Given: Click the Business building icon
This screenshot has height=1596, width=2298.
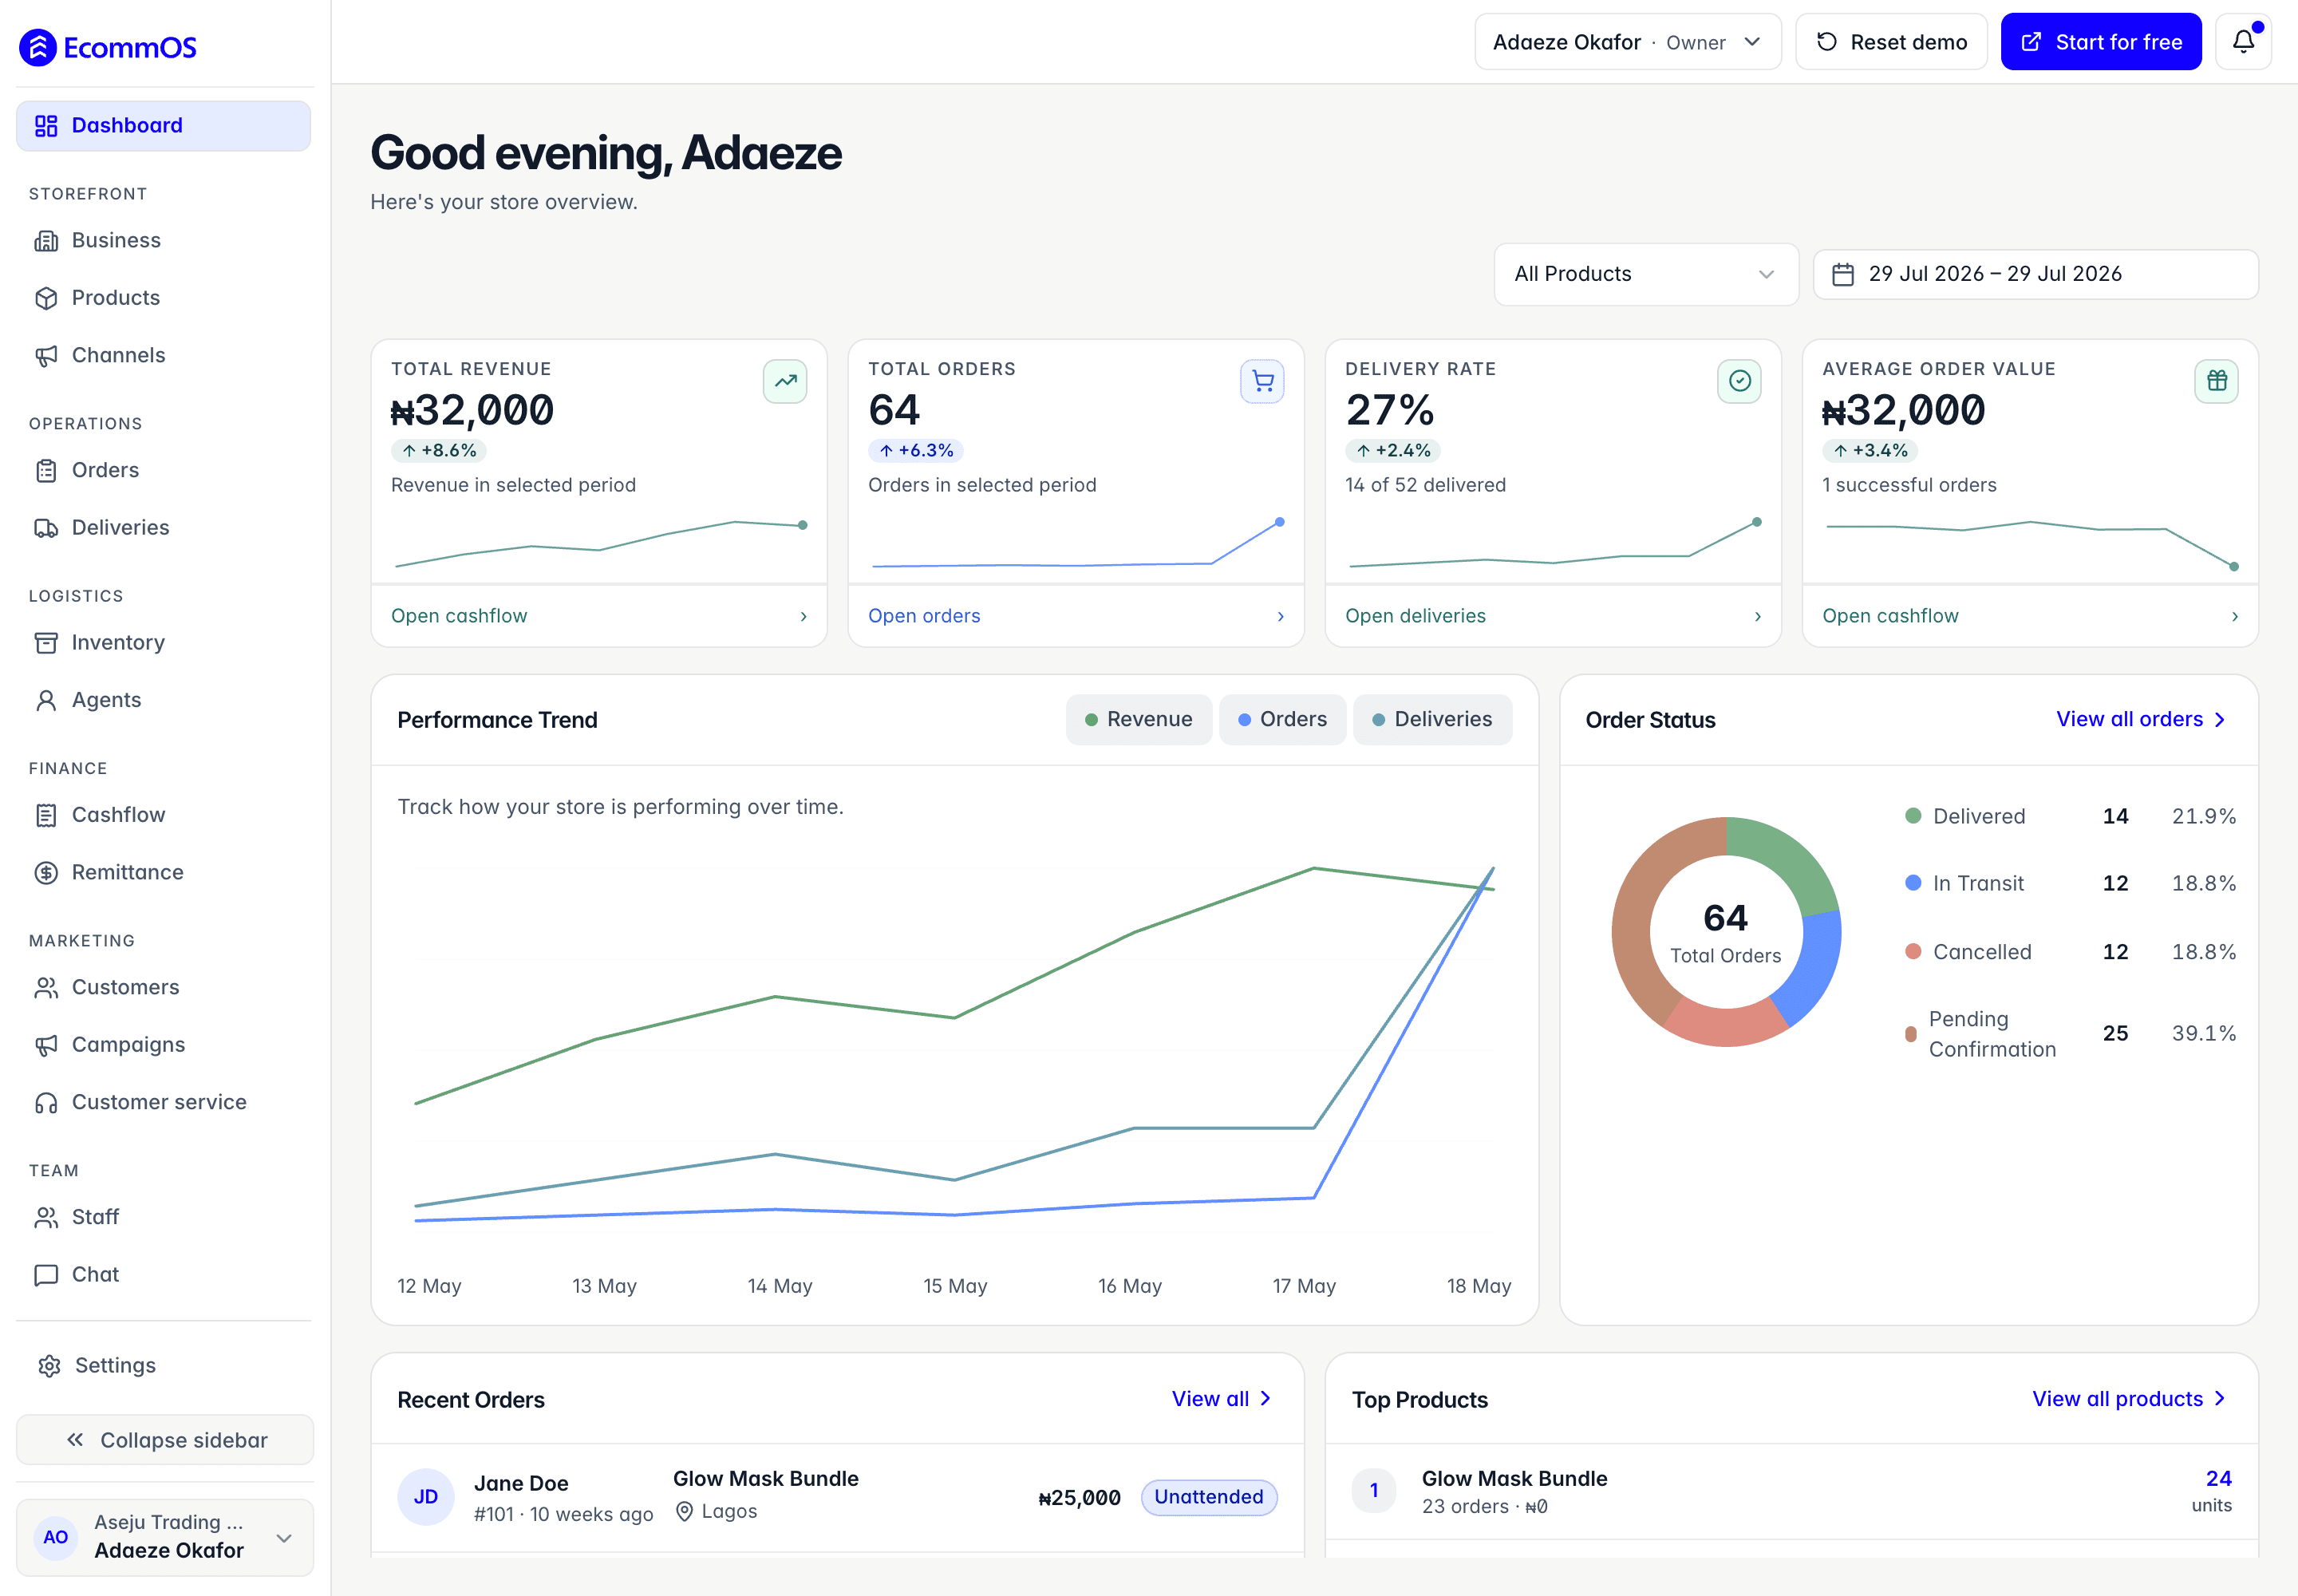Looking at the screenshot, I should pos(46,241).
